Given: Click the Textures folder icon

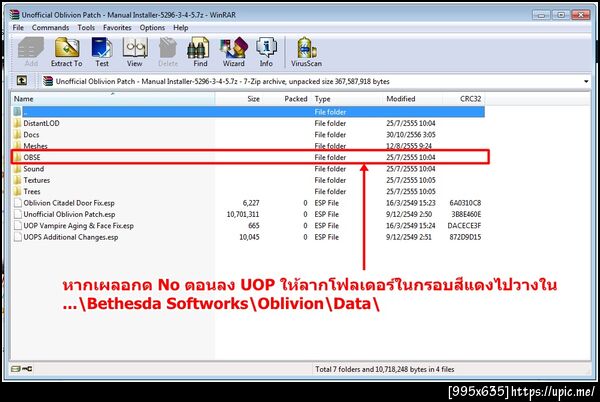Looking at the screenshot, I should (17, 180).
